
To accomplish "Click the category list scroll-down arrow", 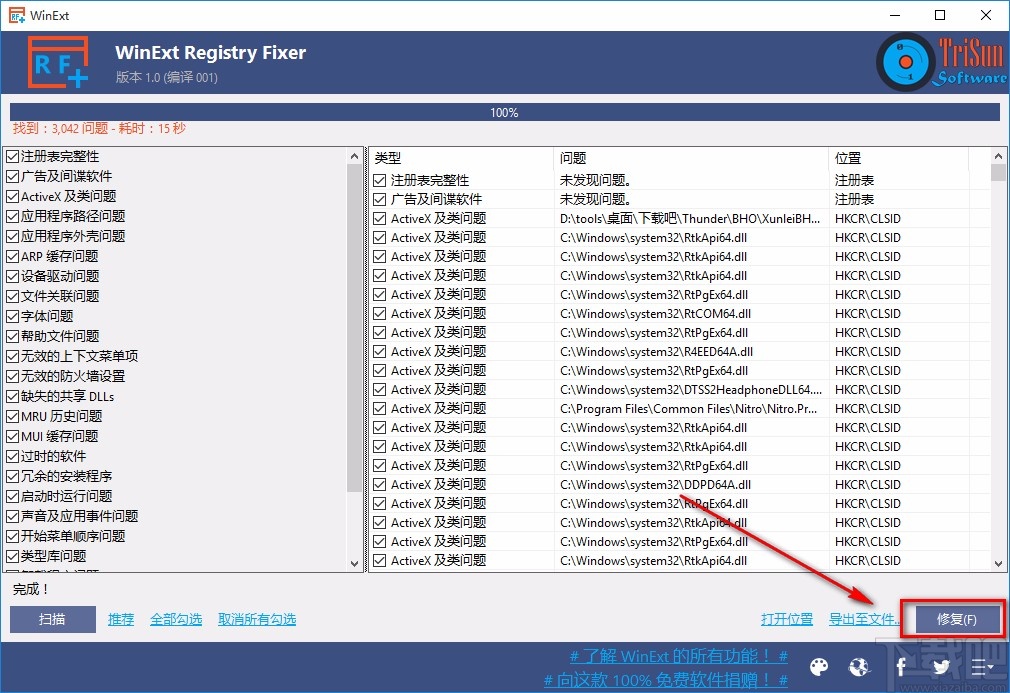I will click(x=354, y=563).
